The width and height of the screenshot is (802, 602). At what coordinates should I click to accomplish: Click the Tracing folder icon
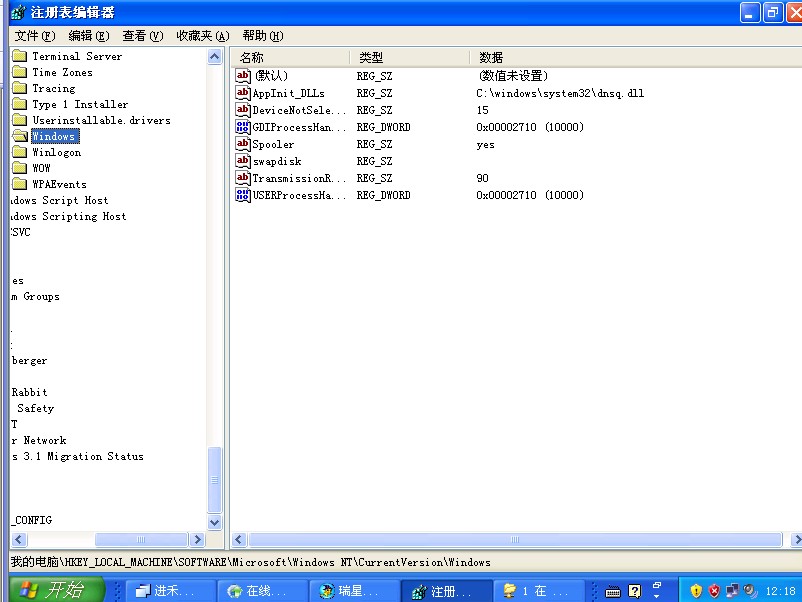(x=19, y=88)
